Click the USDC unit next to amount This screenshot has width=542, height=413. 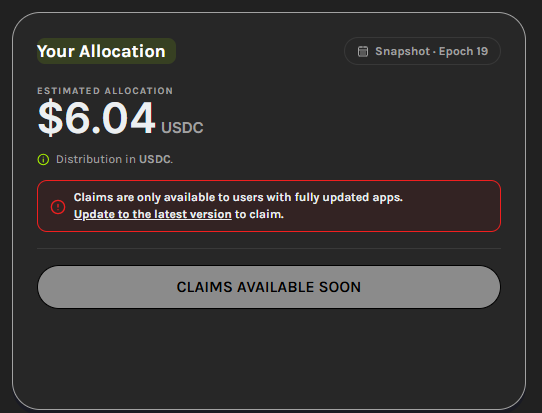(182, 128)
